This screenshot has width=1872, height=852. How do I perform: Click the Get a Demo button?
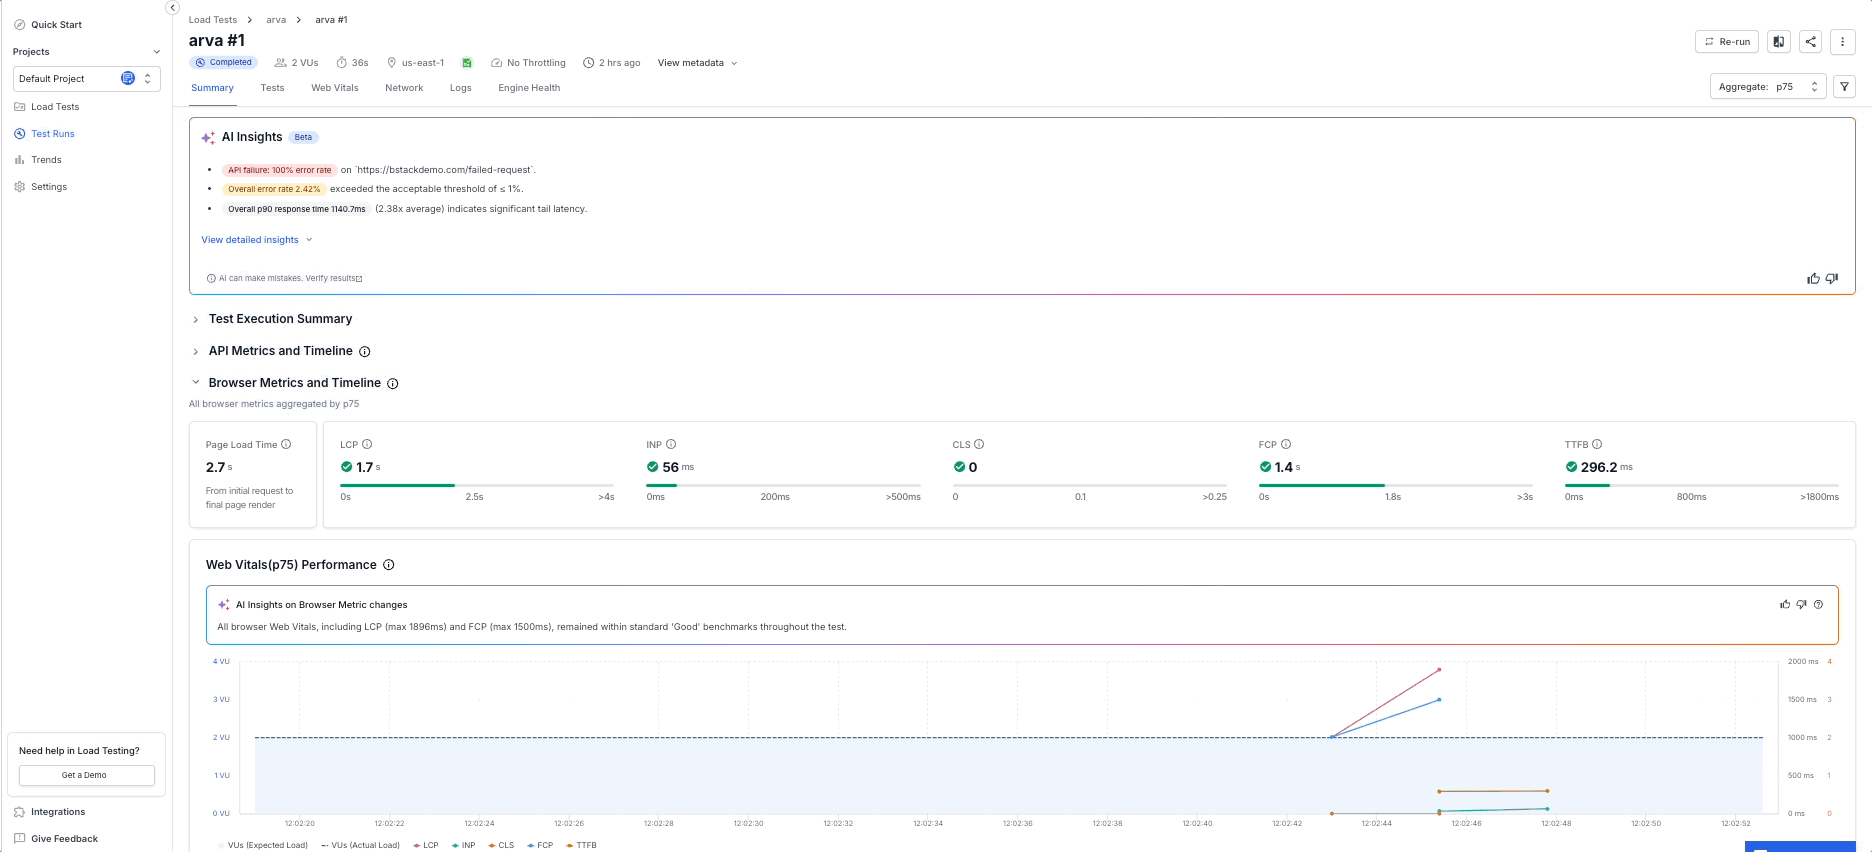point(87,775)
